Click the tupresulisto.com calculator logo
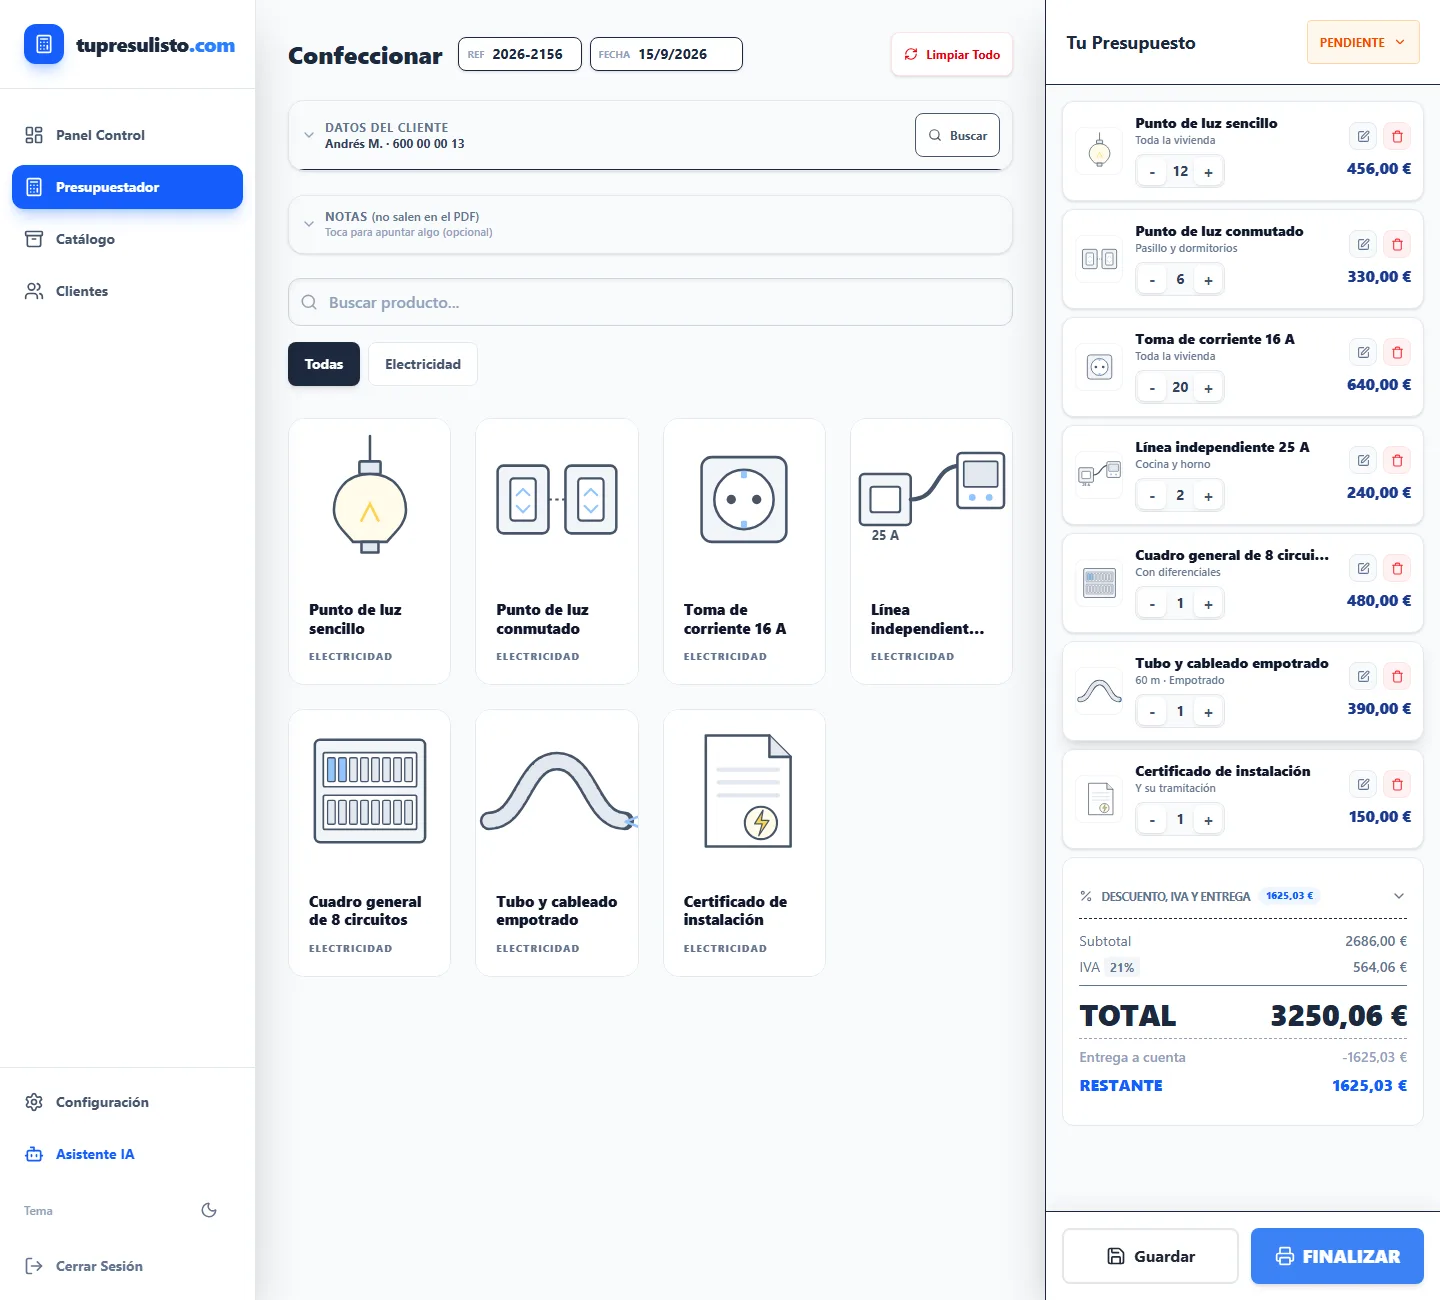This screenshot has width=1440, height=1300. [44, 44]
